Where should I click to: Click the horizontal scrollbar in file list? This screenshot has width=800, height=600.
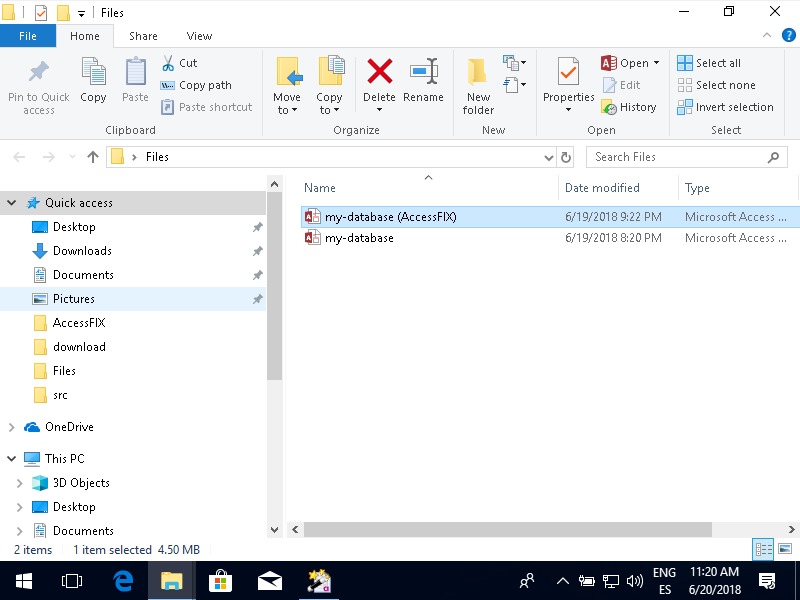point(507,529)
